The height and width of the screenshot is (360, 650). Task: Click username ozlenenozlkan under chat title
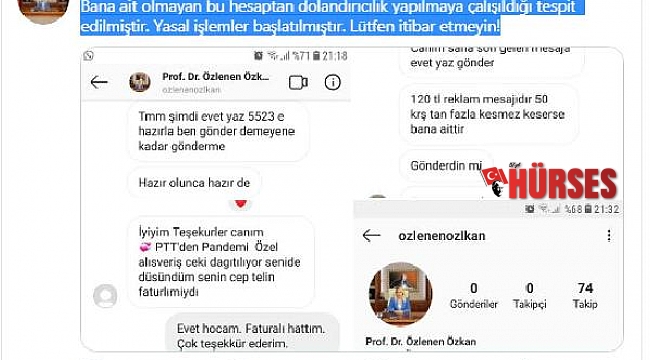[192, 90]
